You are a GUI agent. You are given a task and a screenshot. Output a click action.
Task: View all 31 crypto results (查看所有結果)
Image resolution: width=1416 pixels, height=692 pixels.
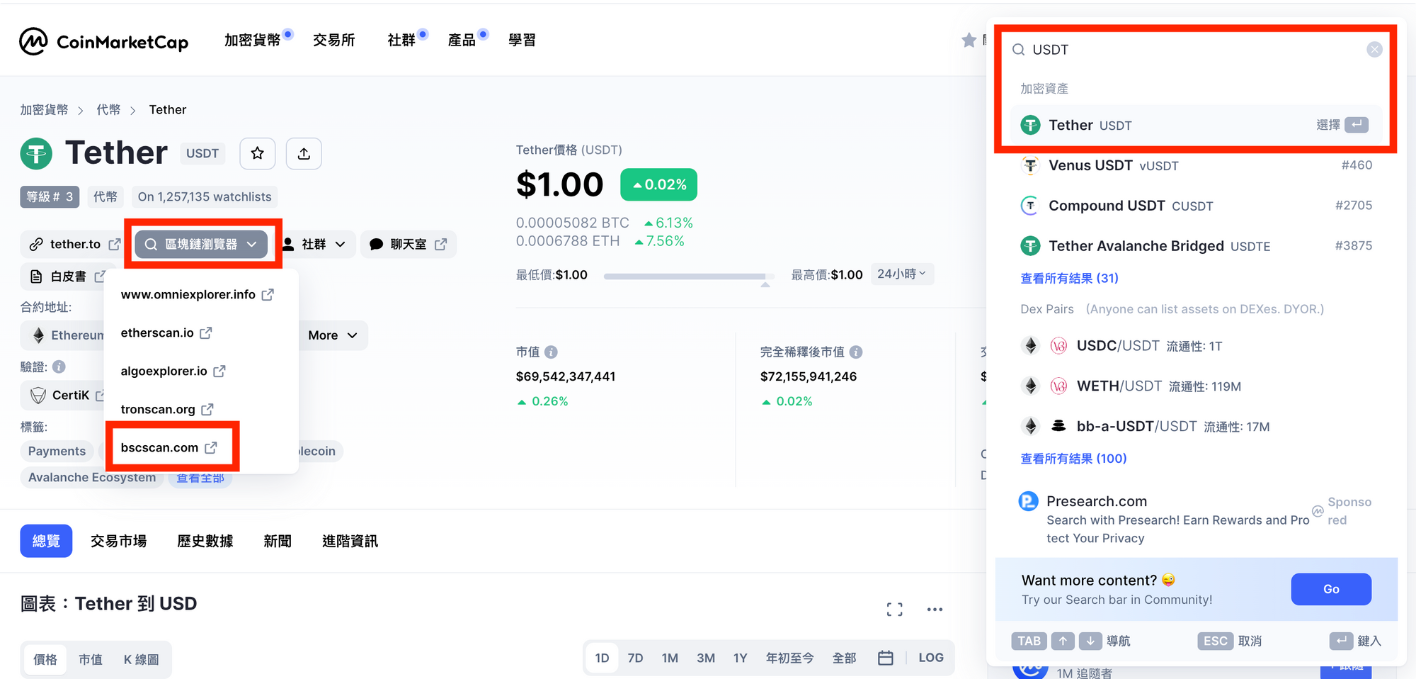(1069, 278)
